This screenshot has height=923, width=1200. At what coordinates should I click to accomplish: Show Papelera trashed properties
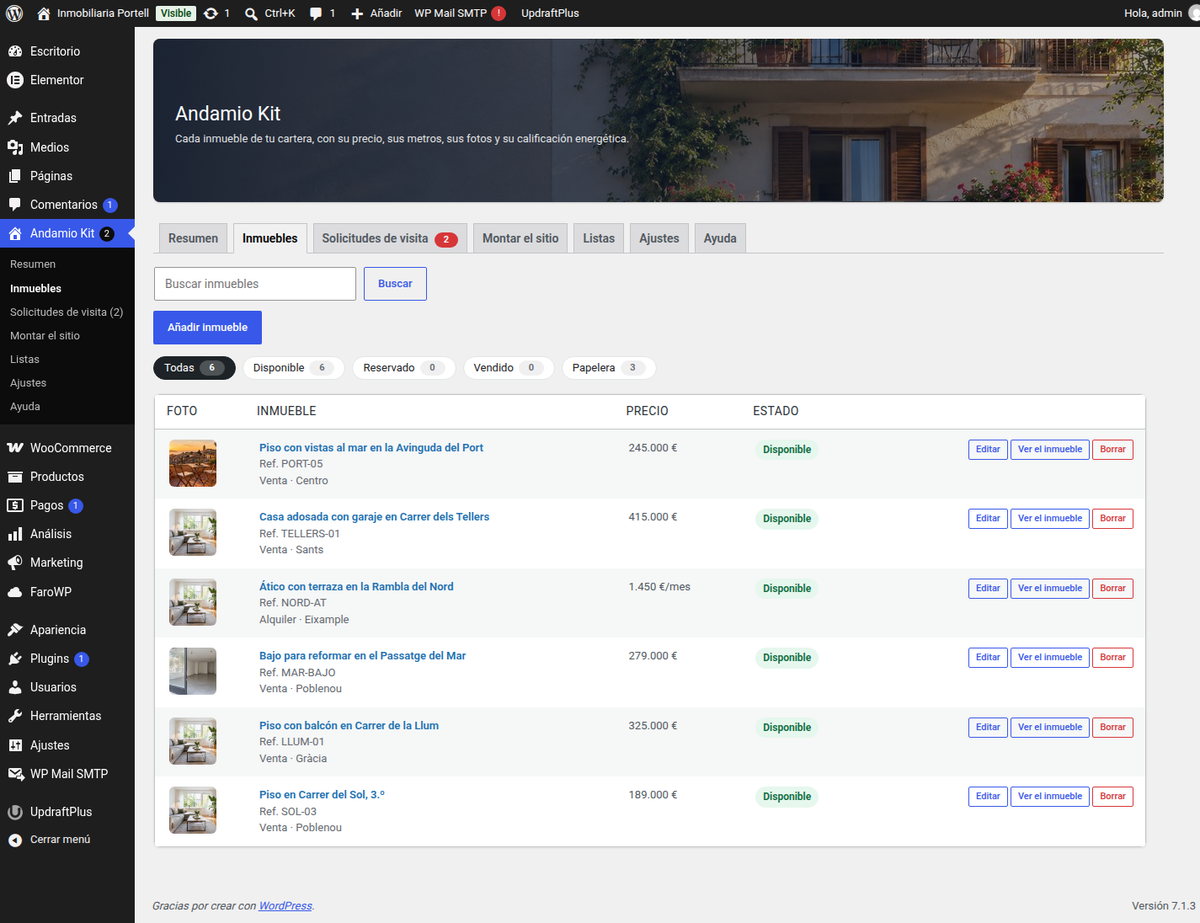(x=609, y=368)
